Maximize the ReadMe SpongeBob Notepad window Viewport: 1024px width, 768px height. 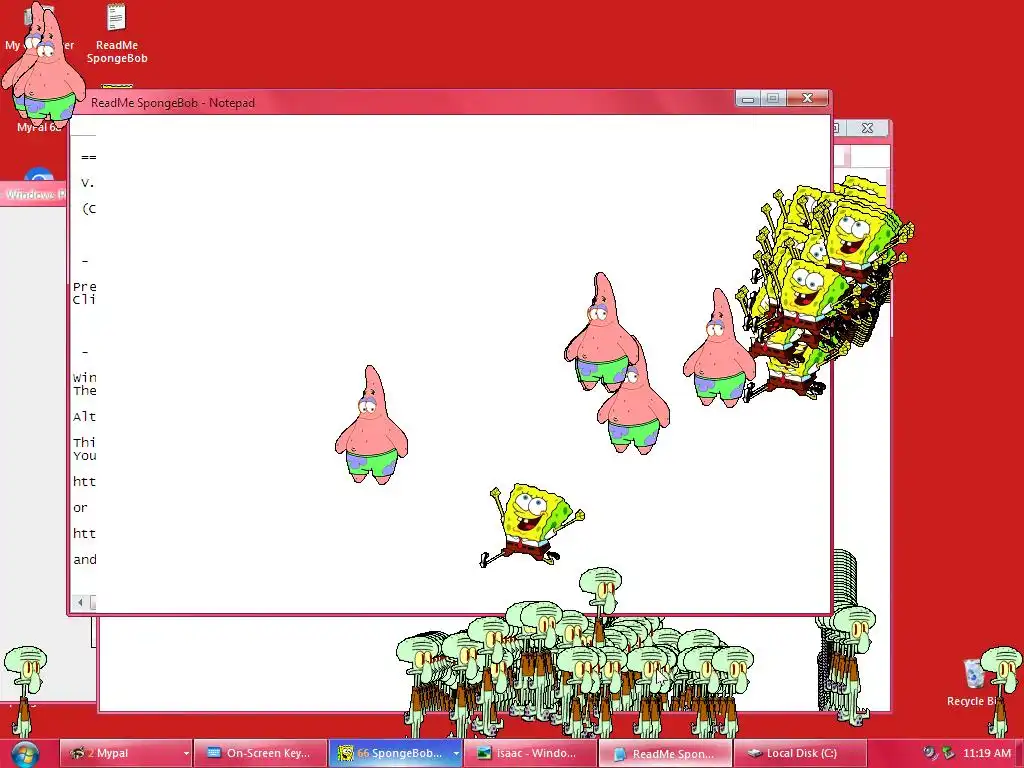tap(773, 99)
